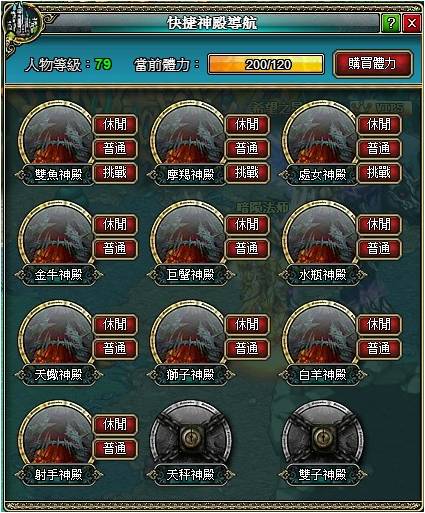
Task: Select 普通 difficulty for 處女神殿
Action: [379, 148]
